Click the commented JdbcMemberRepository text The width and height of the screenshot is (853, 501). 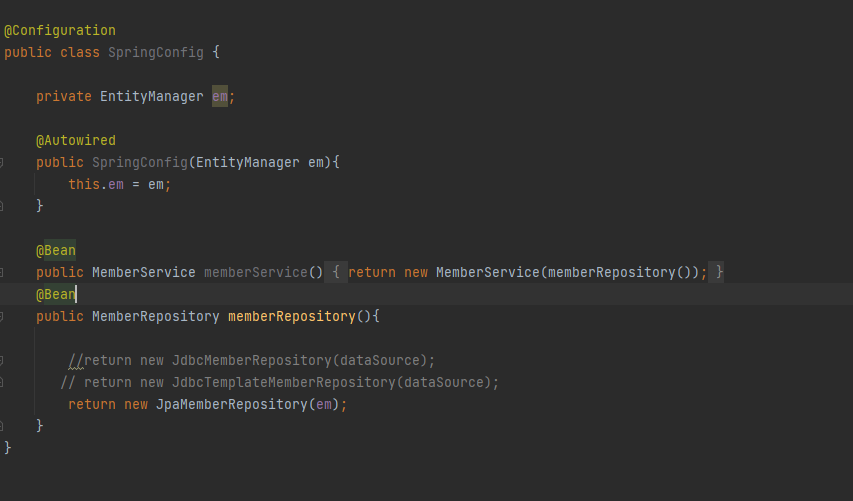pos(251,361)
